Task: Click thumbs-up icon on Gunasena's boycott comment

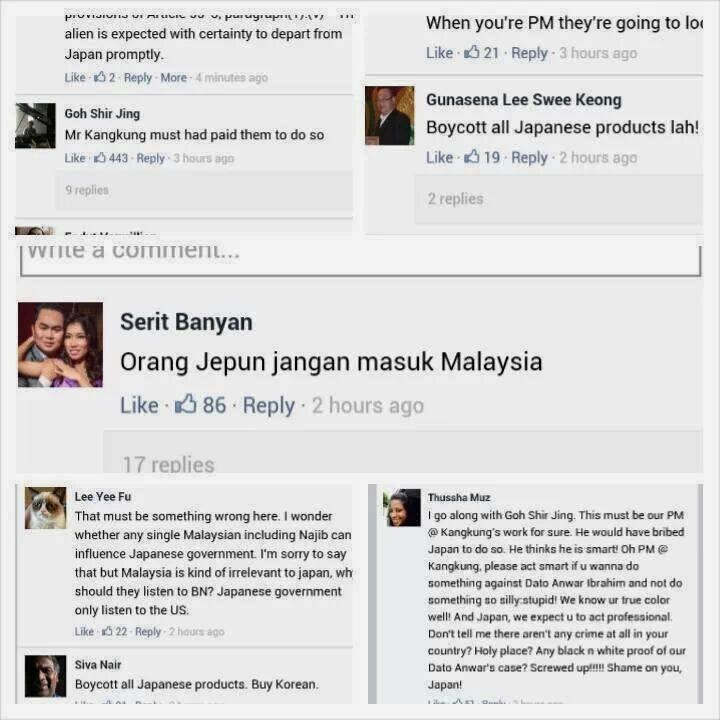Action: [472, 157]
